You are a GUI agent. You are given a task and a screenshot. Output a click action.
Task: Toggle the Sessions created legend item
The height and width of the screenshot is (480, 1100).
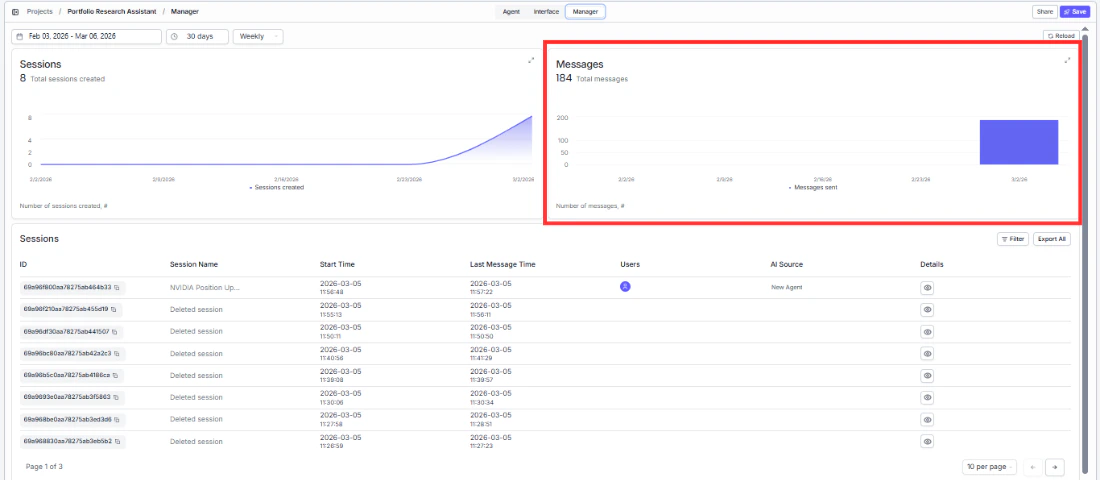(277, 188)
